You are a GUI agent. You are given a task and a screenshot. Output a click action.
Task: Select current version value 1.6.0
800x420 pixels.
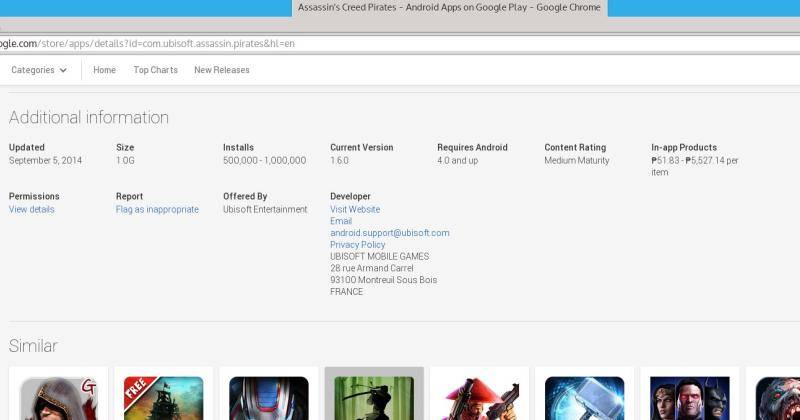tap(339, 160)
